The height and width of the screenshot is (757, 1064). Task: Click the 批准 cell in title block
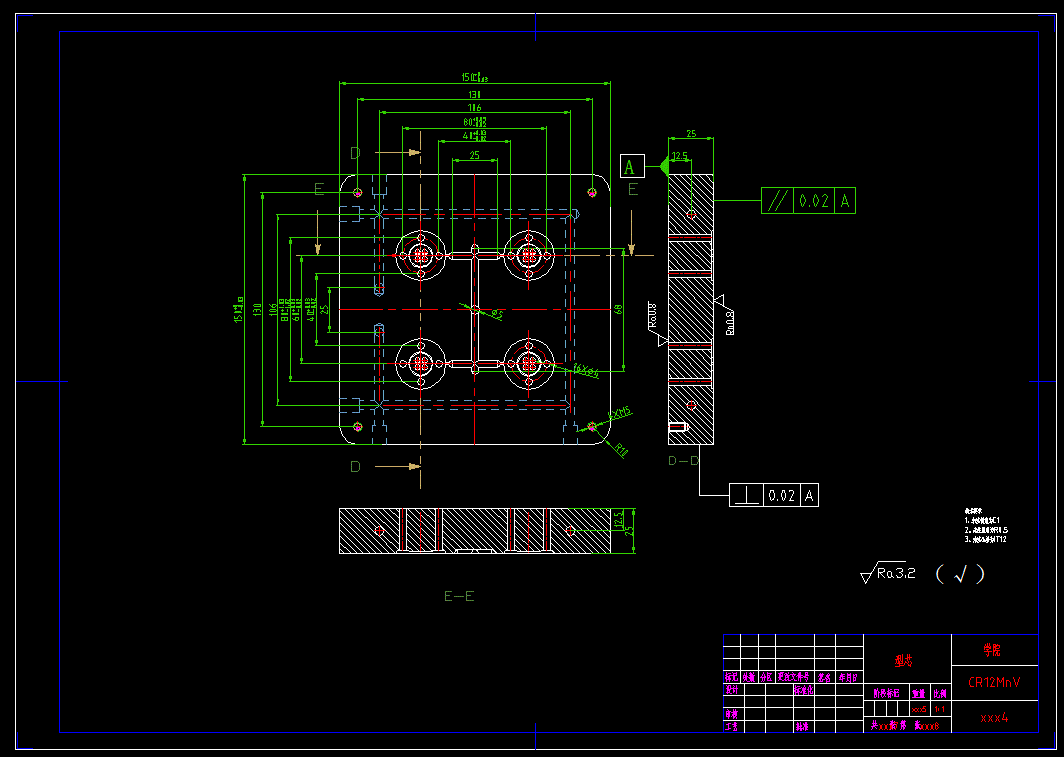click(803, 726)
